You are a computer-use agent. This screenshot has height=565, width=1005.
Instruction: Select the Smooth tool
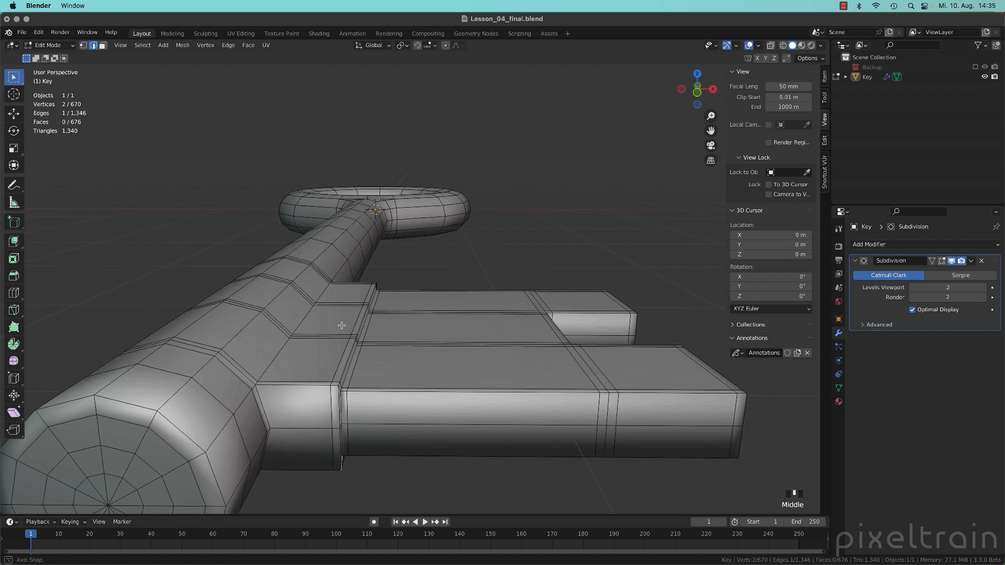click(13, 361)
